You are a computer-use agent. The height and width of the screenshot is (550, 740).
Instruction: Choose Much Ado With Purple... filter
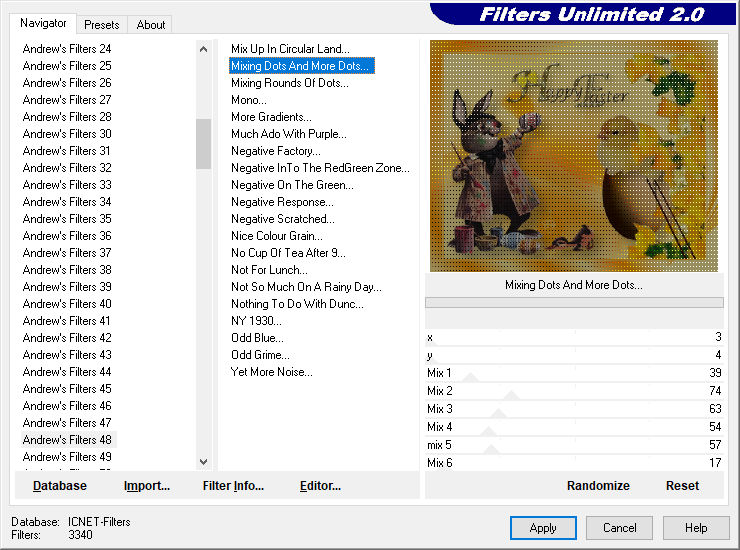point(289,134)
